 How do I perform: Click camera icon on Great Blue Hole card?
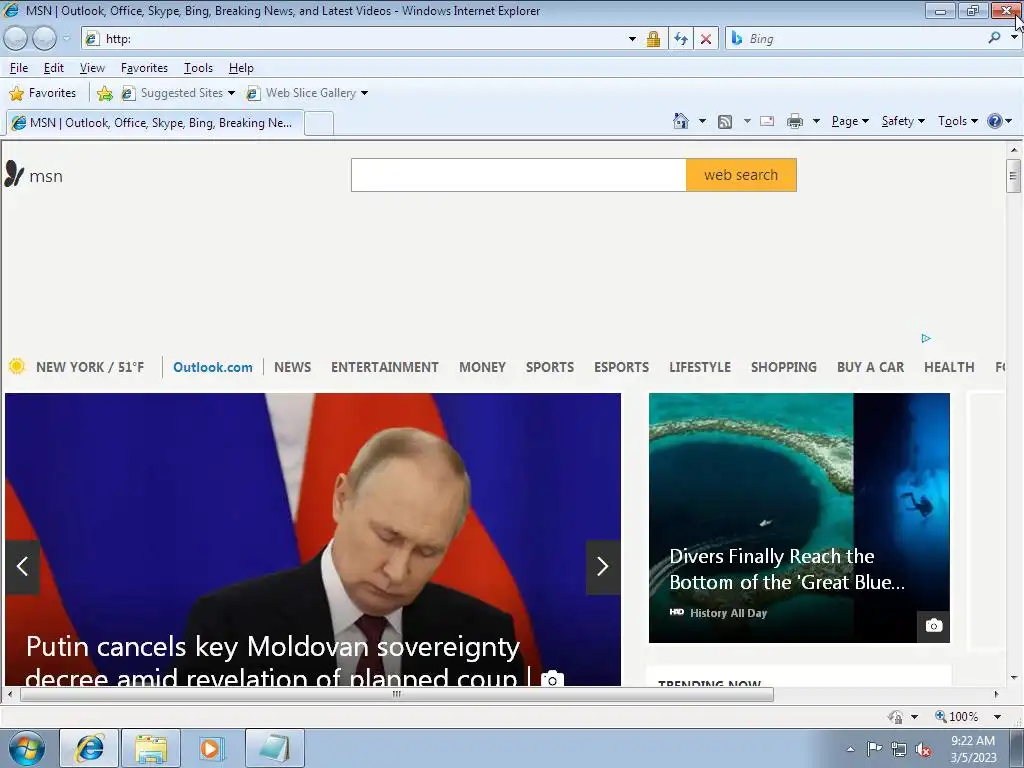pyautogui.click(x=934, y=626)
